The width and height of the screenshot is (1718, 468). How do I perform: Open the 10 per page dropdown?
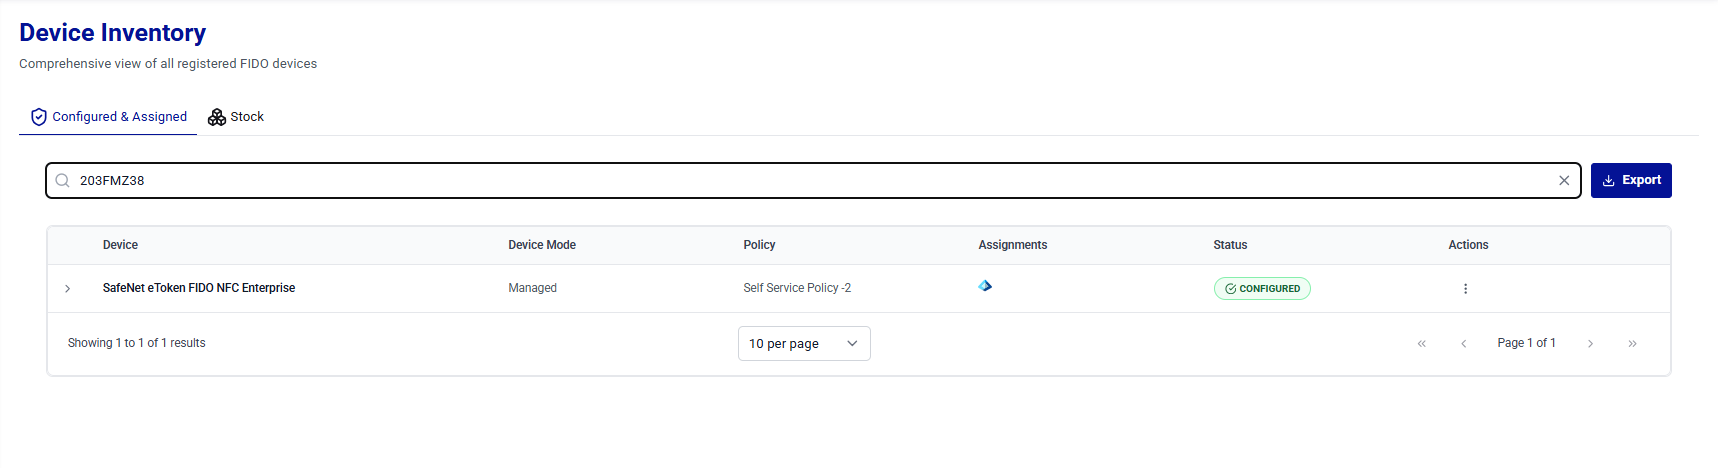pyautogui.click(x=804, y=343)
